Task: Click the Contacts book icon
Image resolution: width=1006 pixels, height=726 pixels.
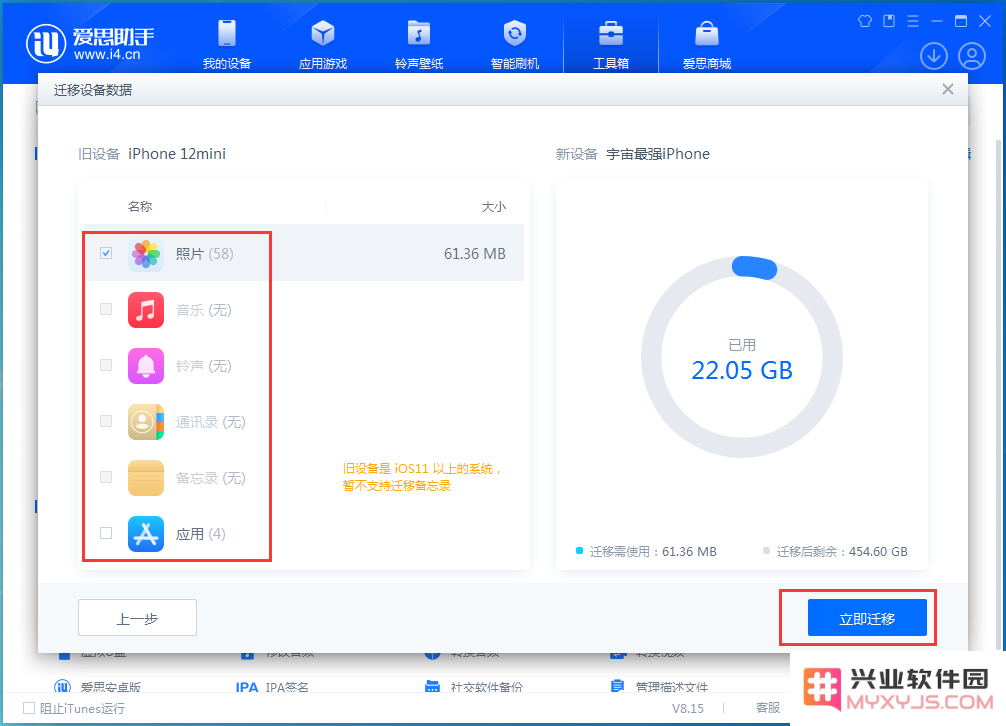Action: [x=146, y=422]
